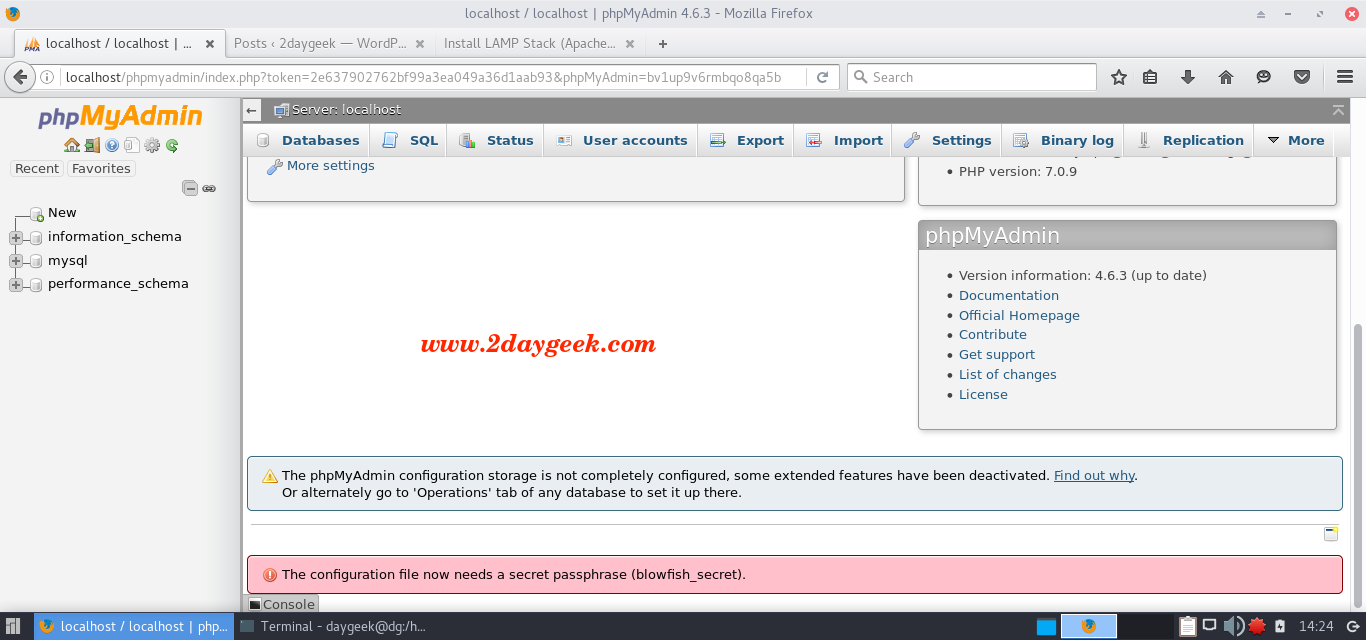Open the taskbar application menu button
The image size is (1366, 640).
pos(14,627)
